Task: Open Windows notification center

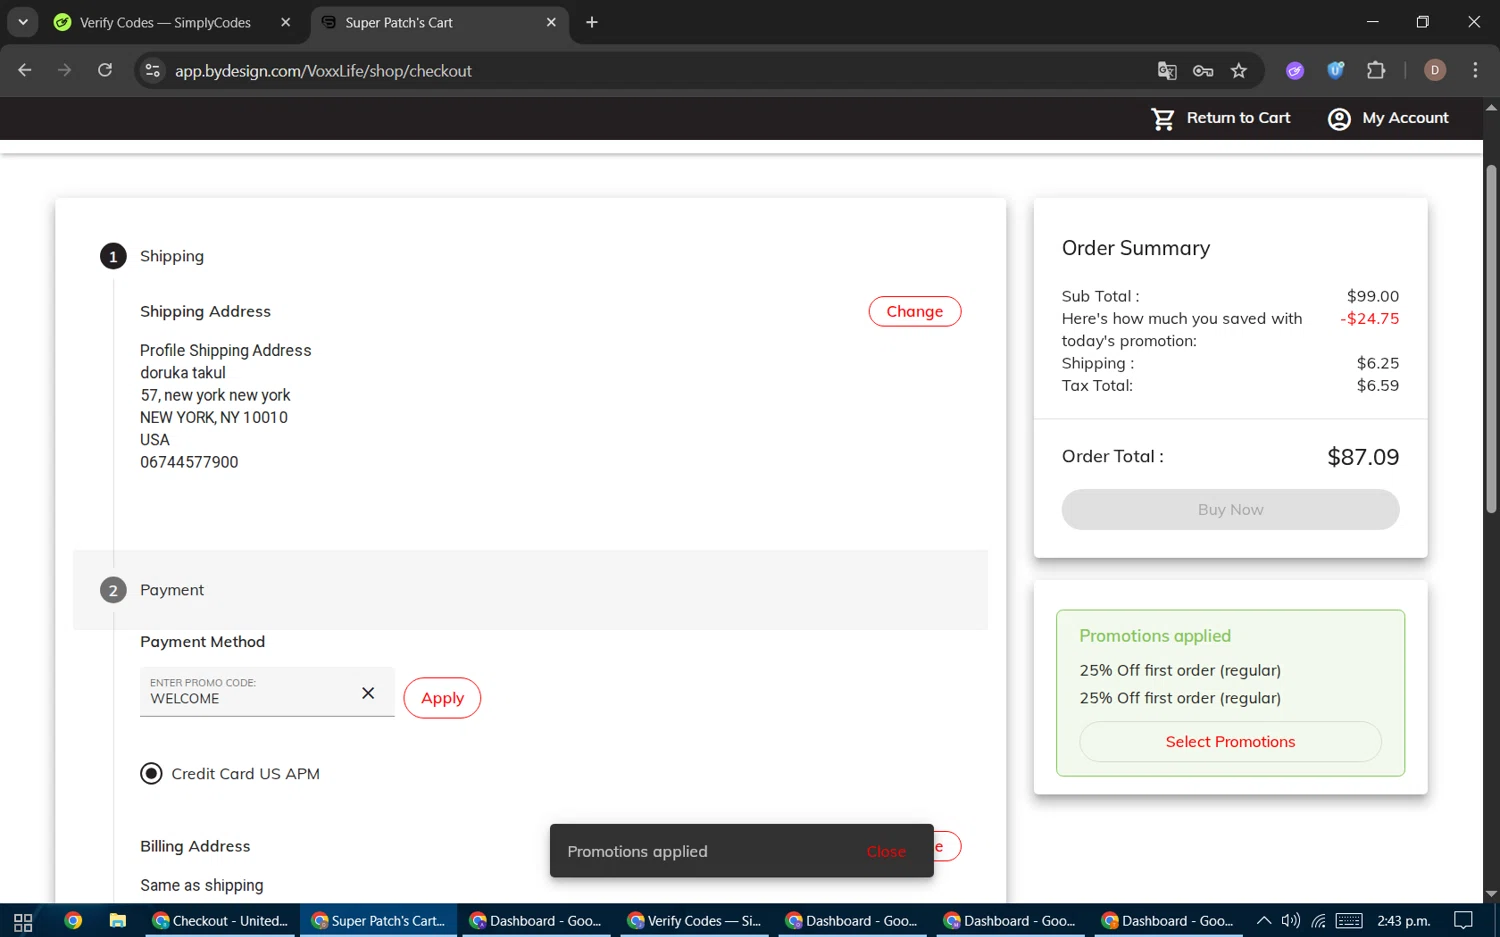Action: (x=1463, y=921)
